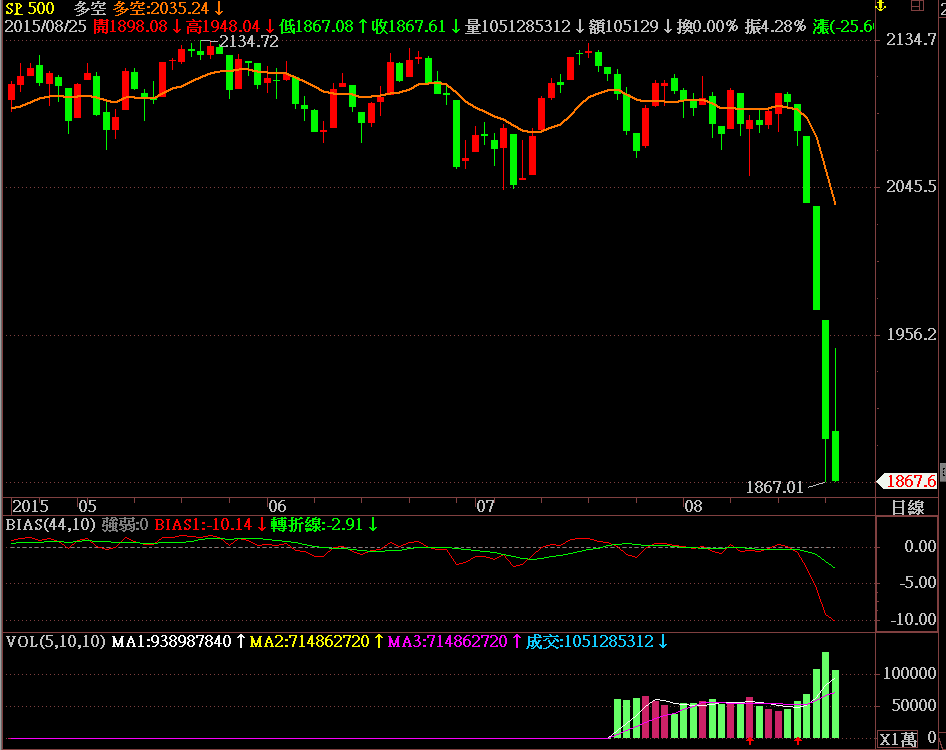Open the window layout grid icon

point(917,5)
